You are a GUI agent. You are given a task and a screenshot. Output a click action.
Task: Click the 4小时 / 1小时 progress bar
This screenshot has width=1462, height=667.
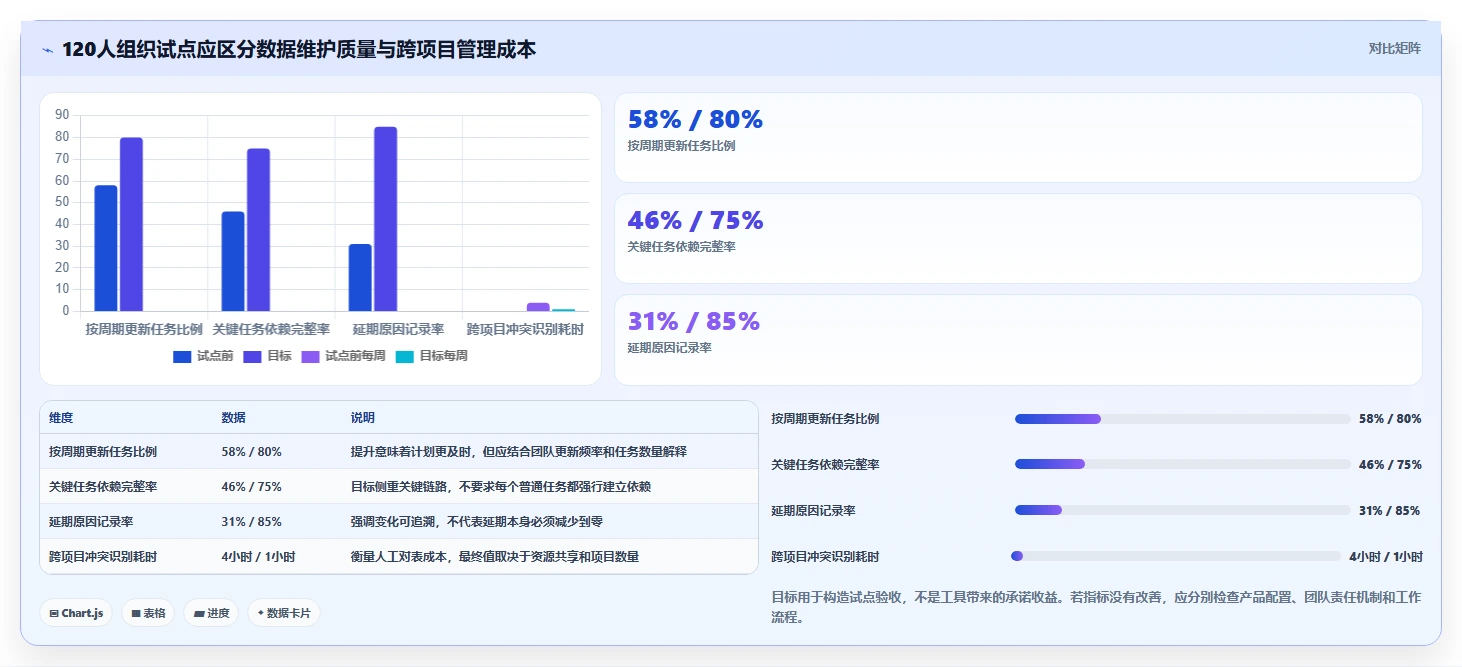point(1176,556)
